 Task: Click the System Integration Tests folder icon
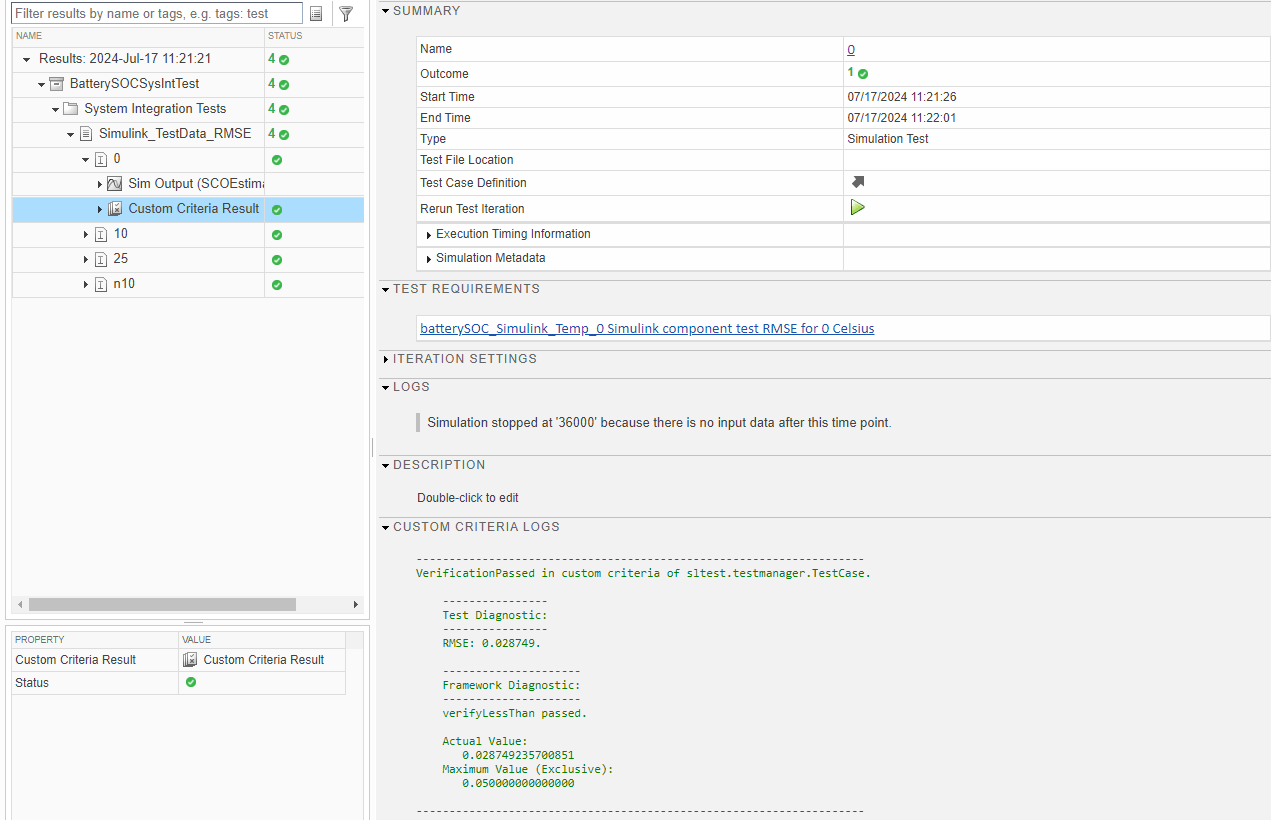click(x=71, y=109)
